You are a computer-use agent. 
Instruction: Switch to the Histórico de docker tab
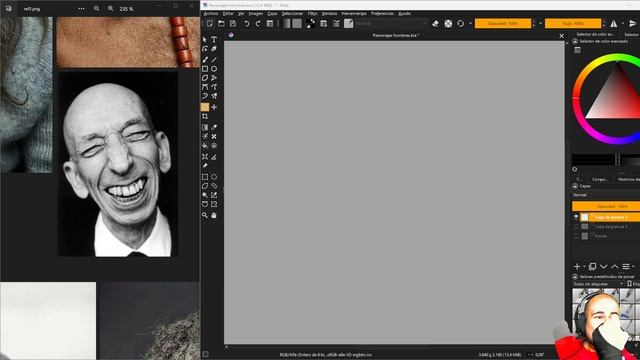628,179
